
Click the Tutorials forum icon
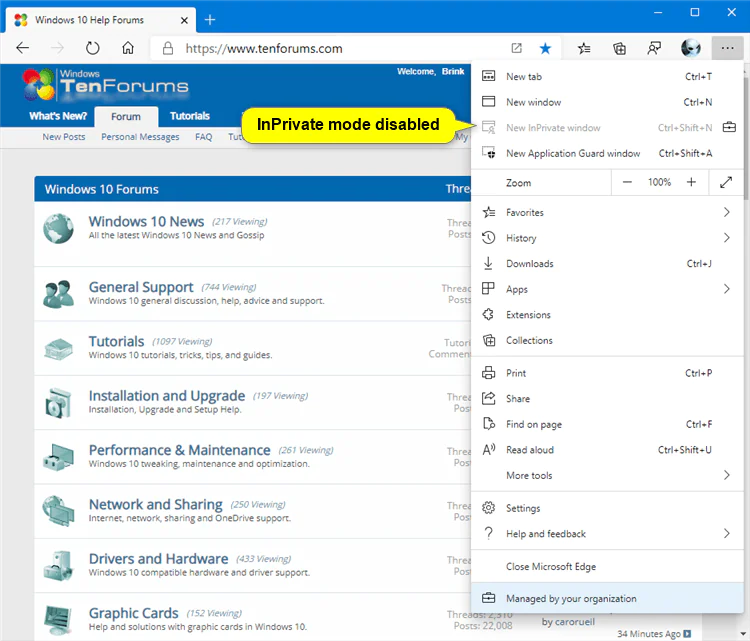(58, 349)
